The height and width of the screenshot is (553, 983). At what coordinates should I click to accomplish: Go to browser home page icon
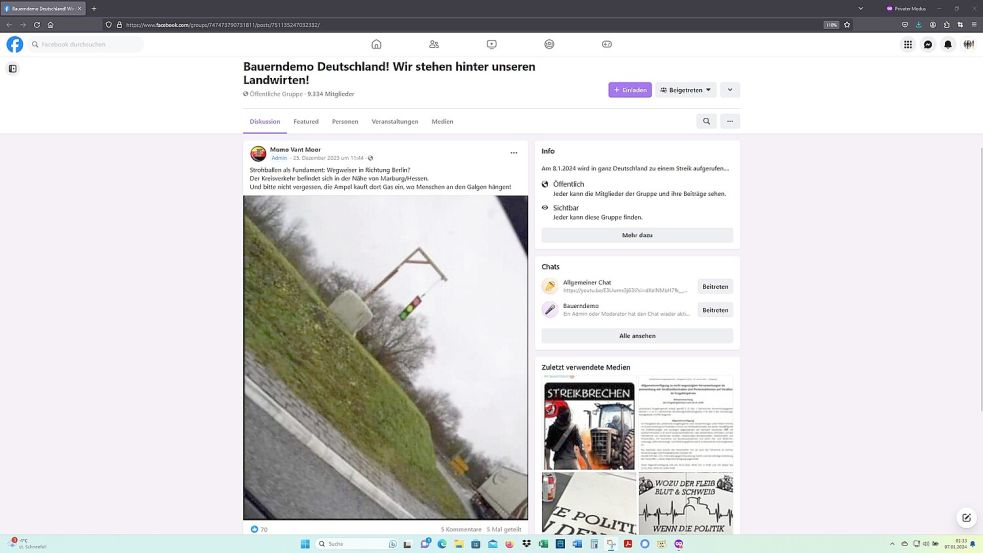(x=50, y=25)
